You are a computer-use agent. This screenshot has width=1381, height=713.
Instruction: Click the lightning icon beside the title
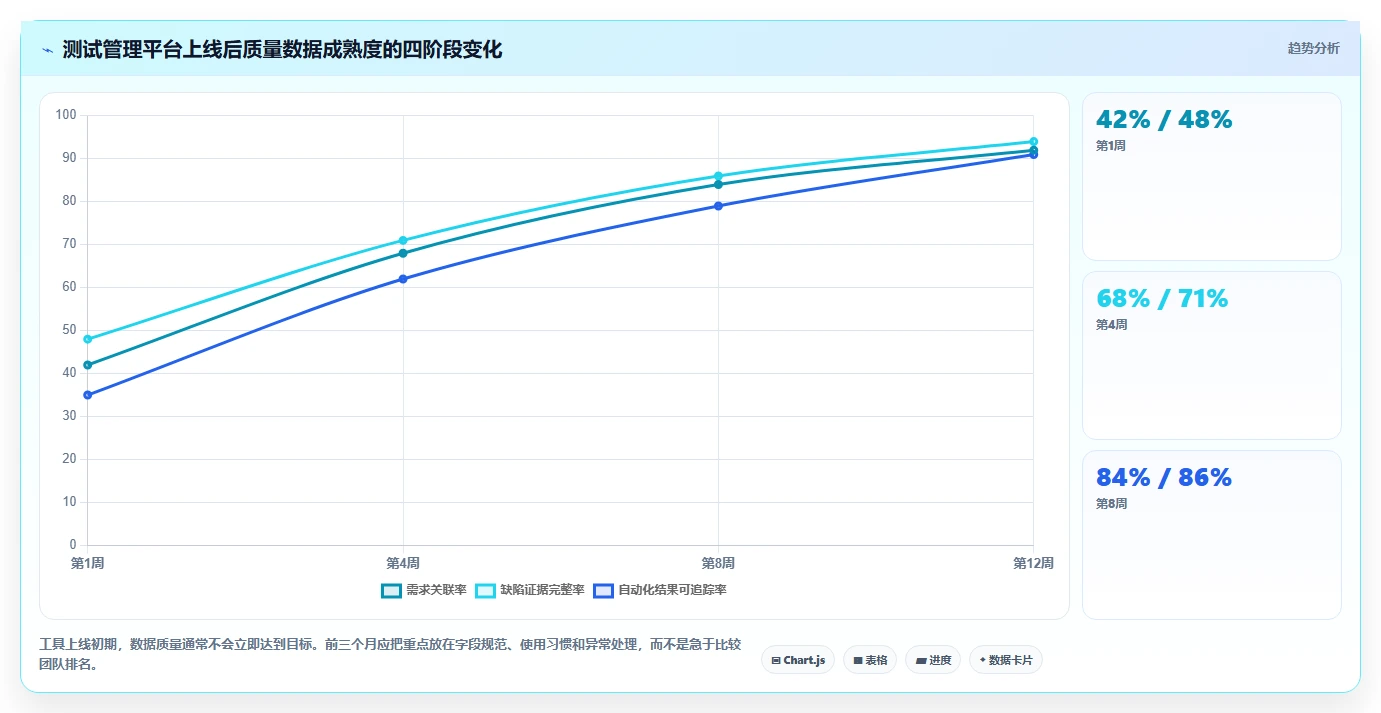click(48, 50)
